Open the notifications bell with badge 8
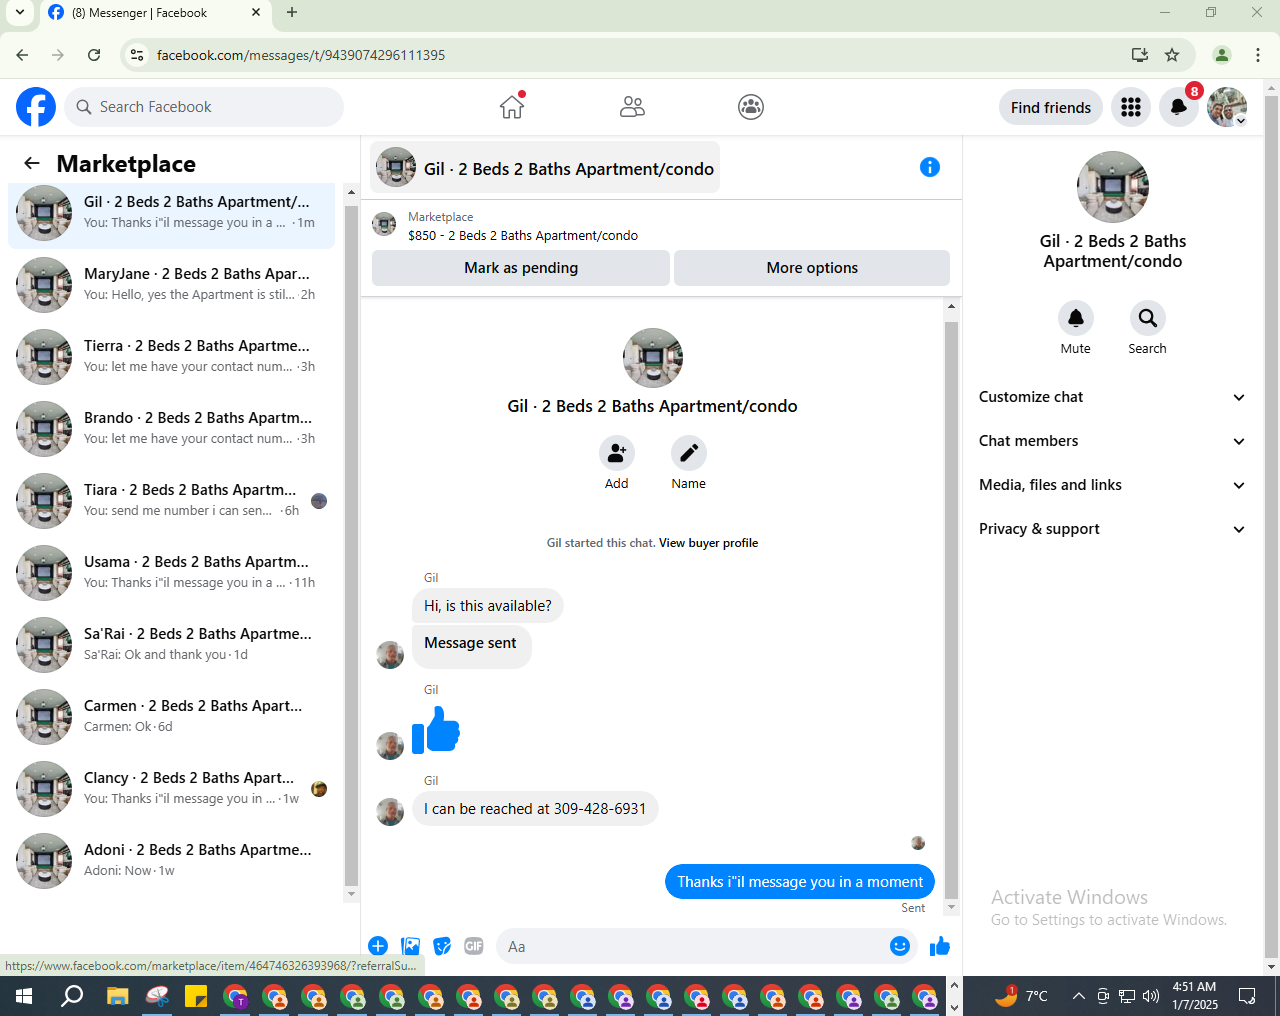Image resolution: width=1280 pixels, height=1016 pixels. pos(1179,107)
